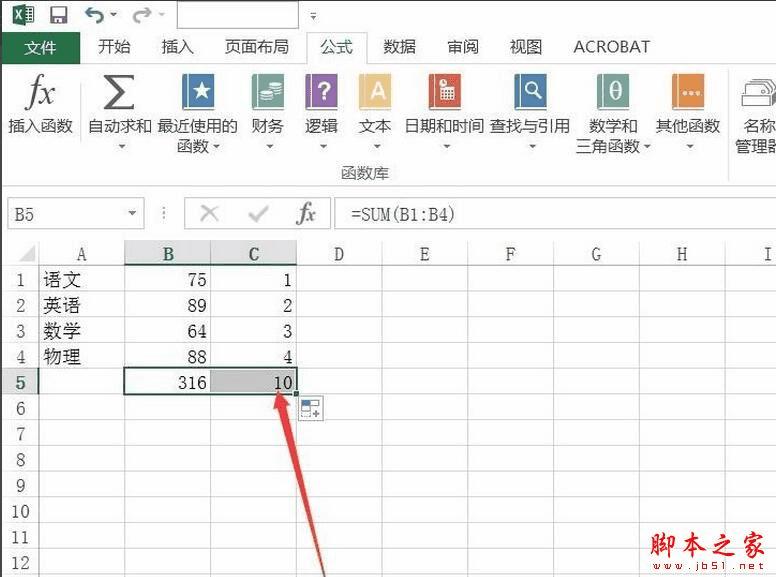776x577 pixels.
Task: Switch to the 页面布局 tab
Action: pos(257,47)
